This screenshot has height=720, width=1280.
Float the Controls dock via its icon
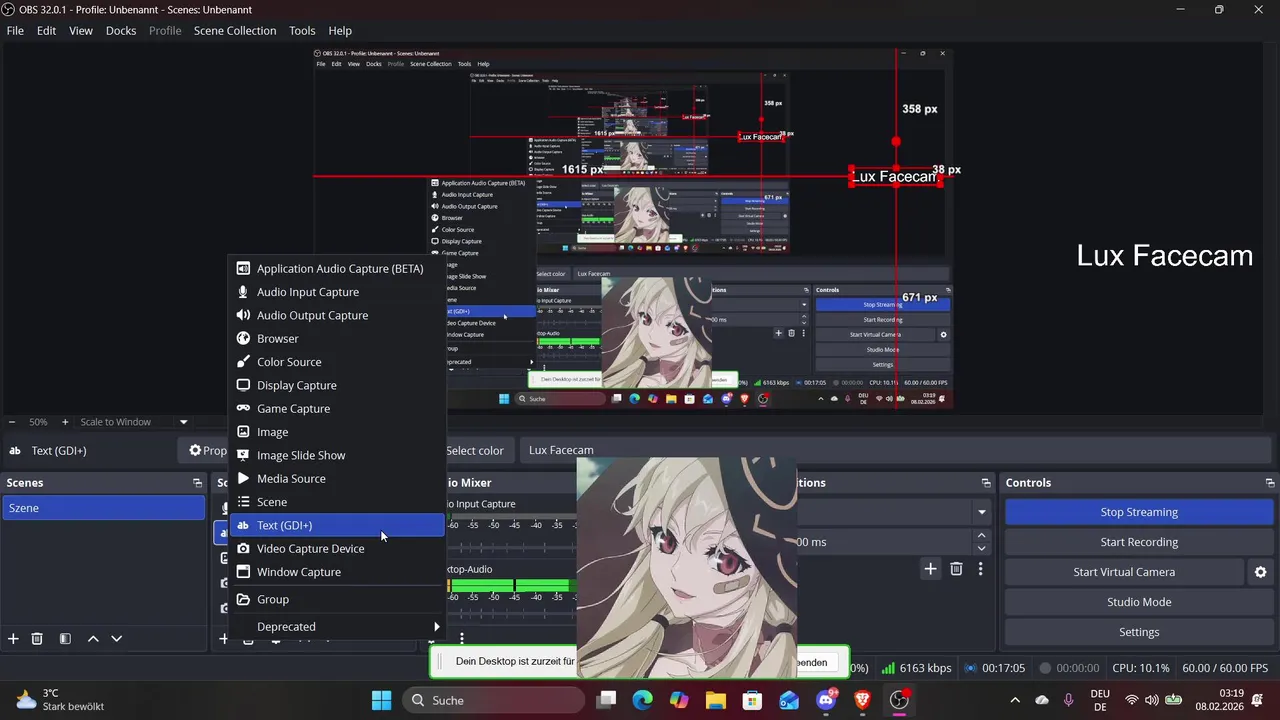point(1270,483)
